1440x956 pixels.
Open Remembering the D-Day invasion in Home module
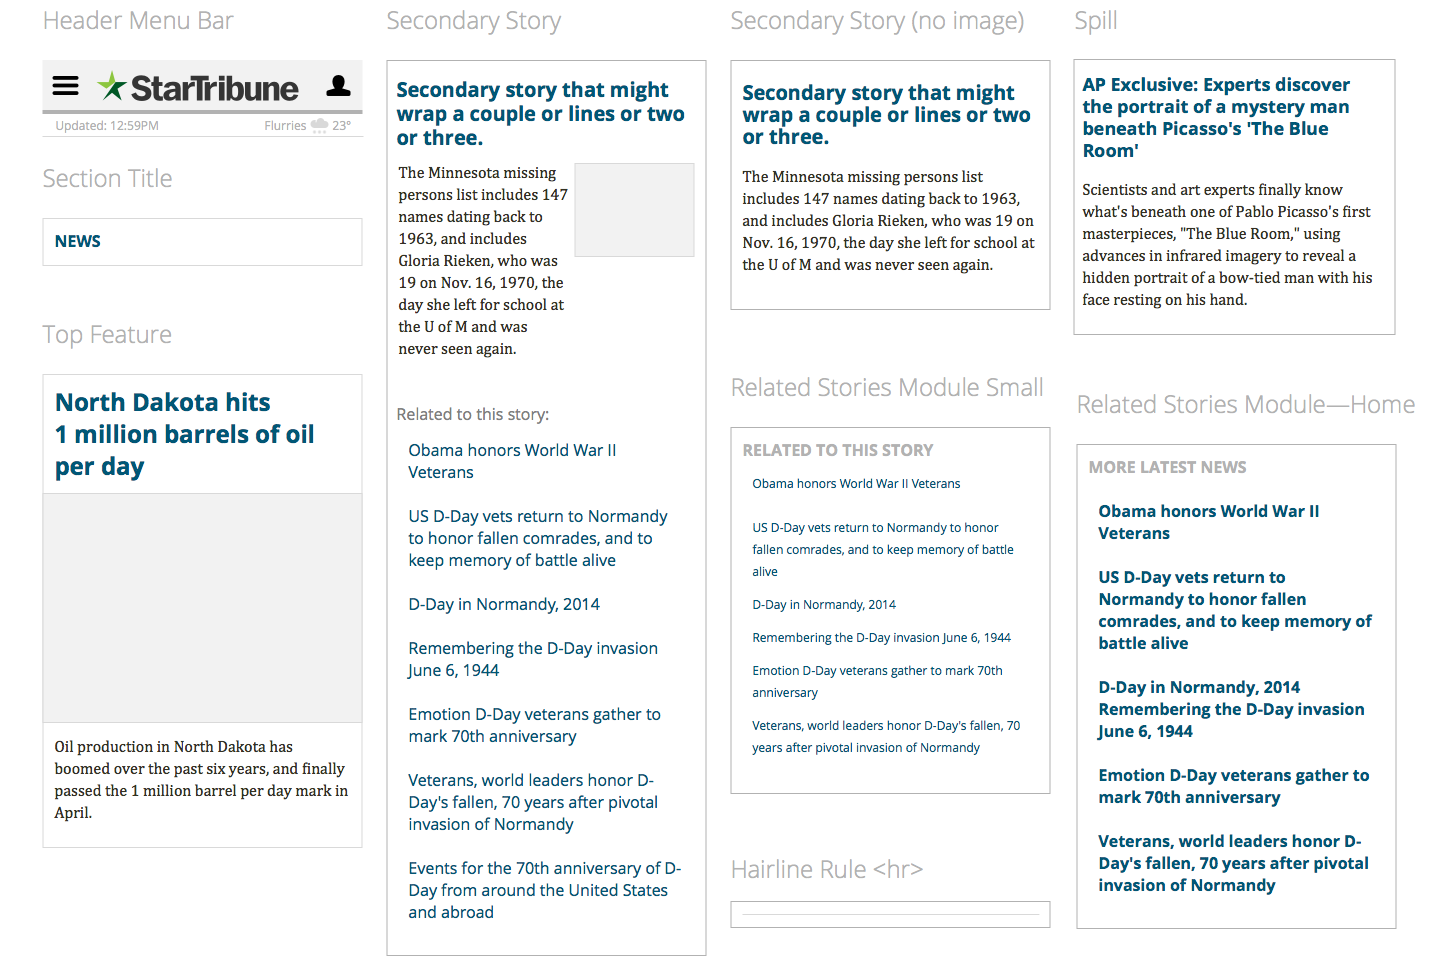(x=1231, y=720)
